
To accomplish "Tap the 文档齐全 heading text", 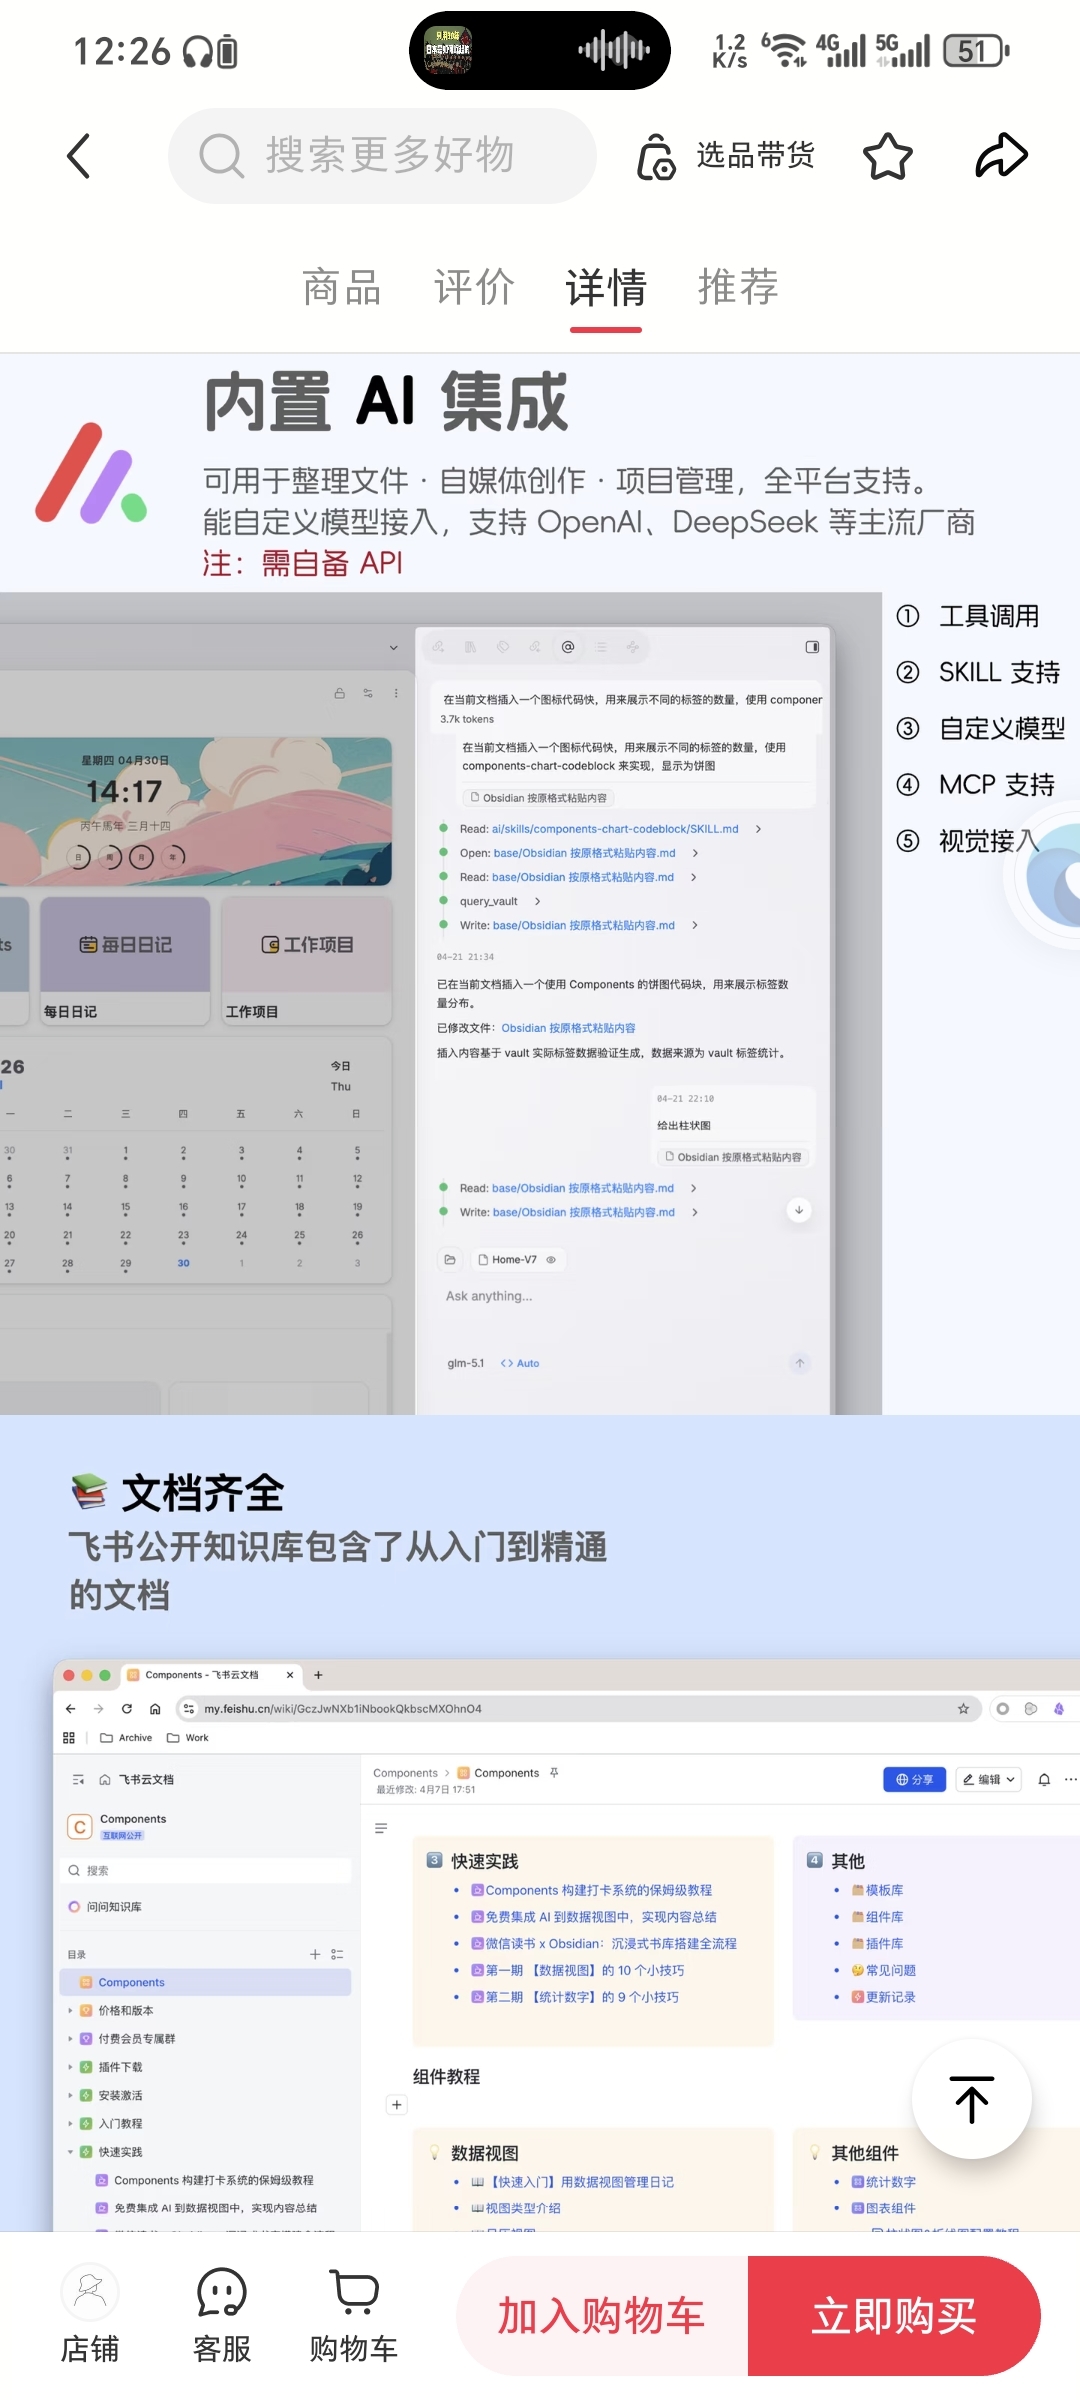I will [x=203, y=1493].
